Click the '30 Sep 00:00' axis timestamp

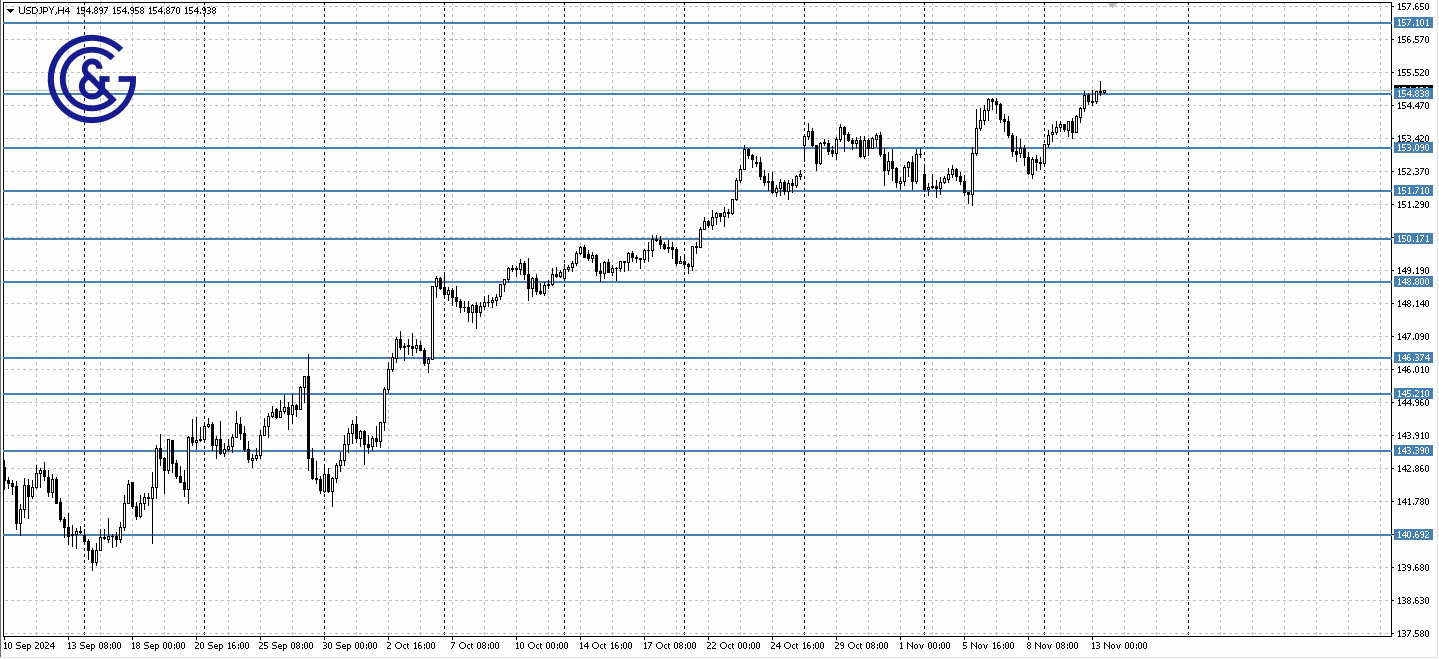[348, 646]
